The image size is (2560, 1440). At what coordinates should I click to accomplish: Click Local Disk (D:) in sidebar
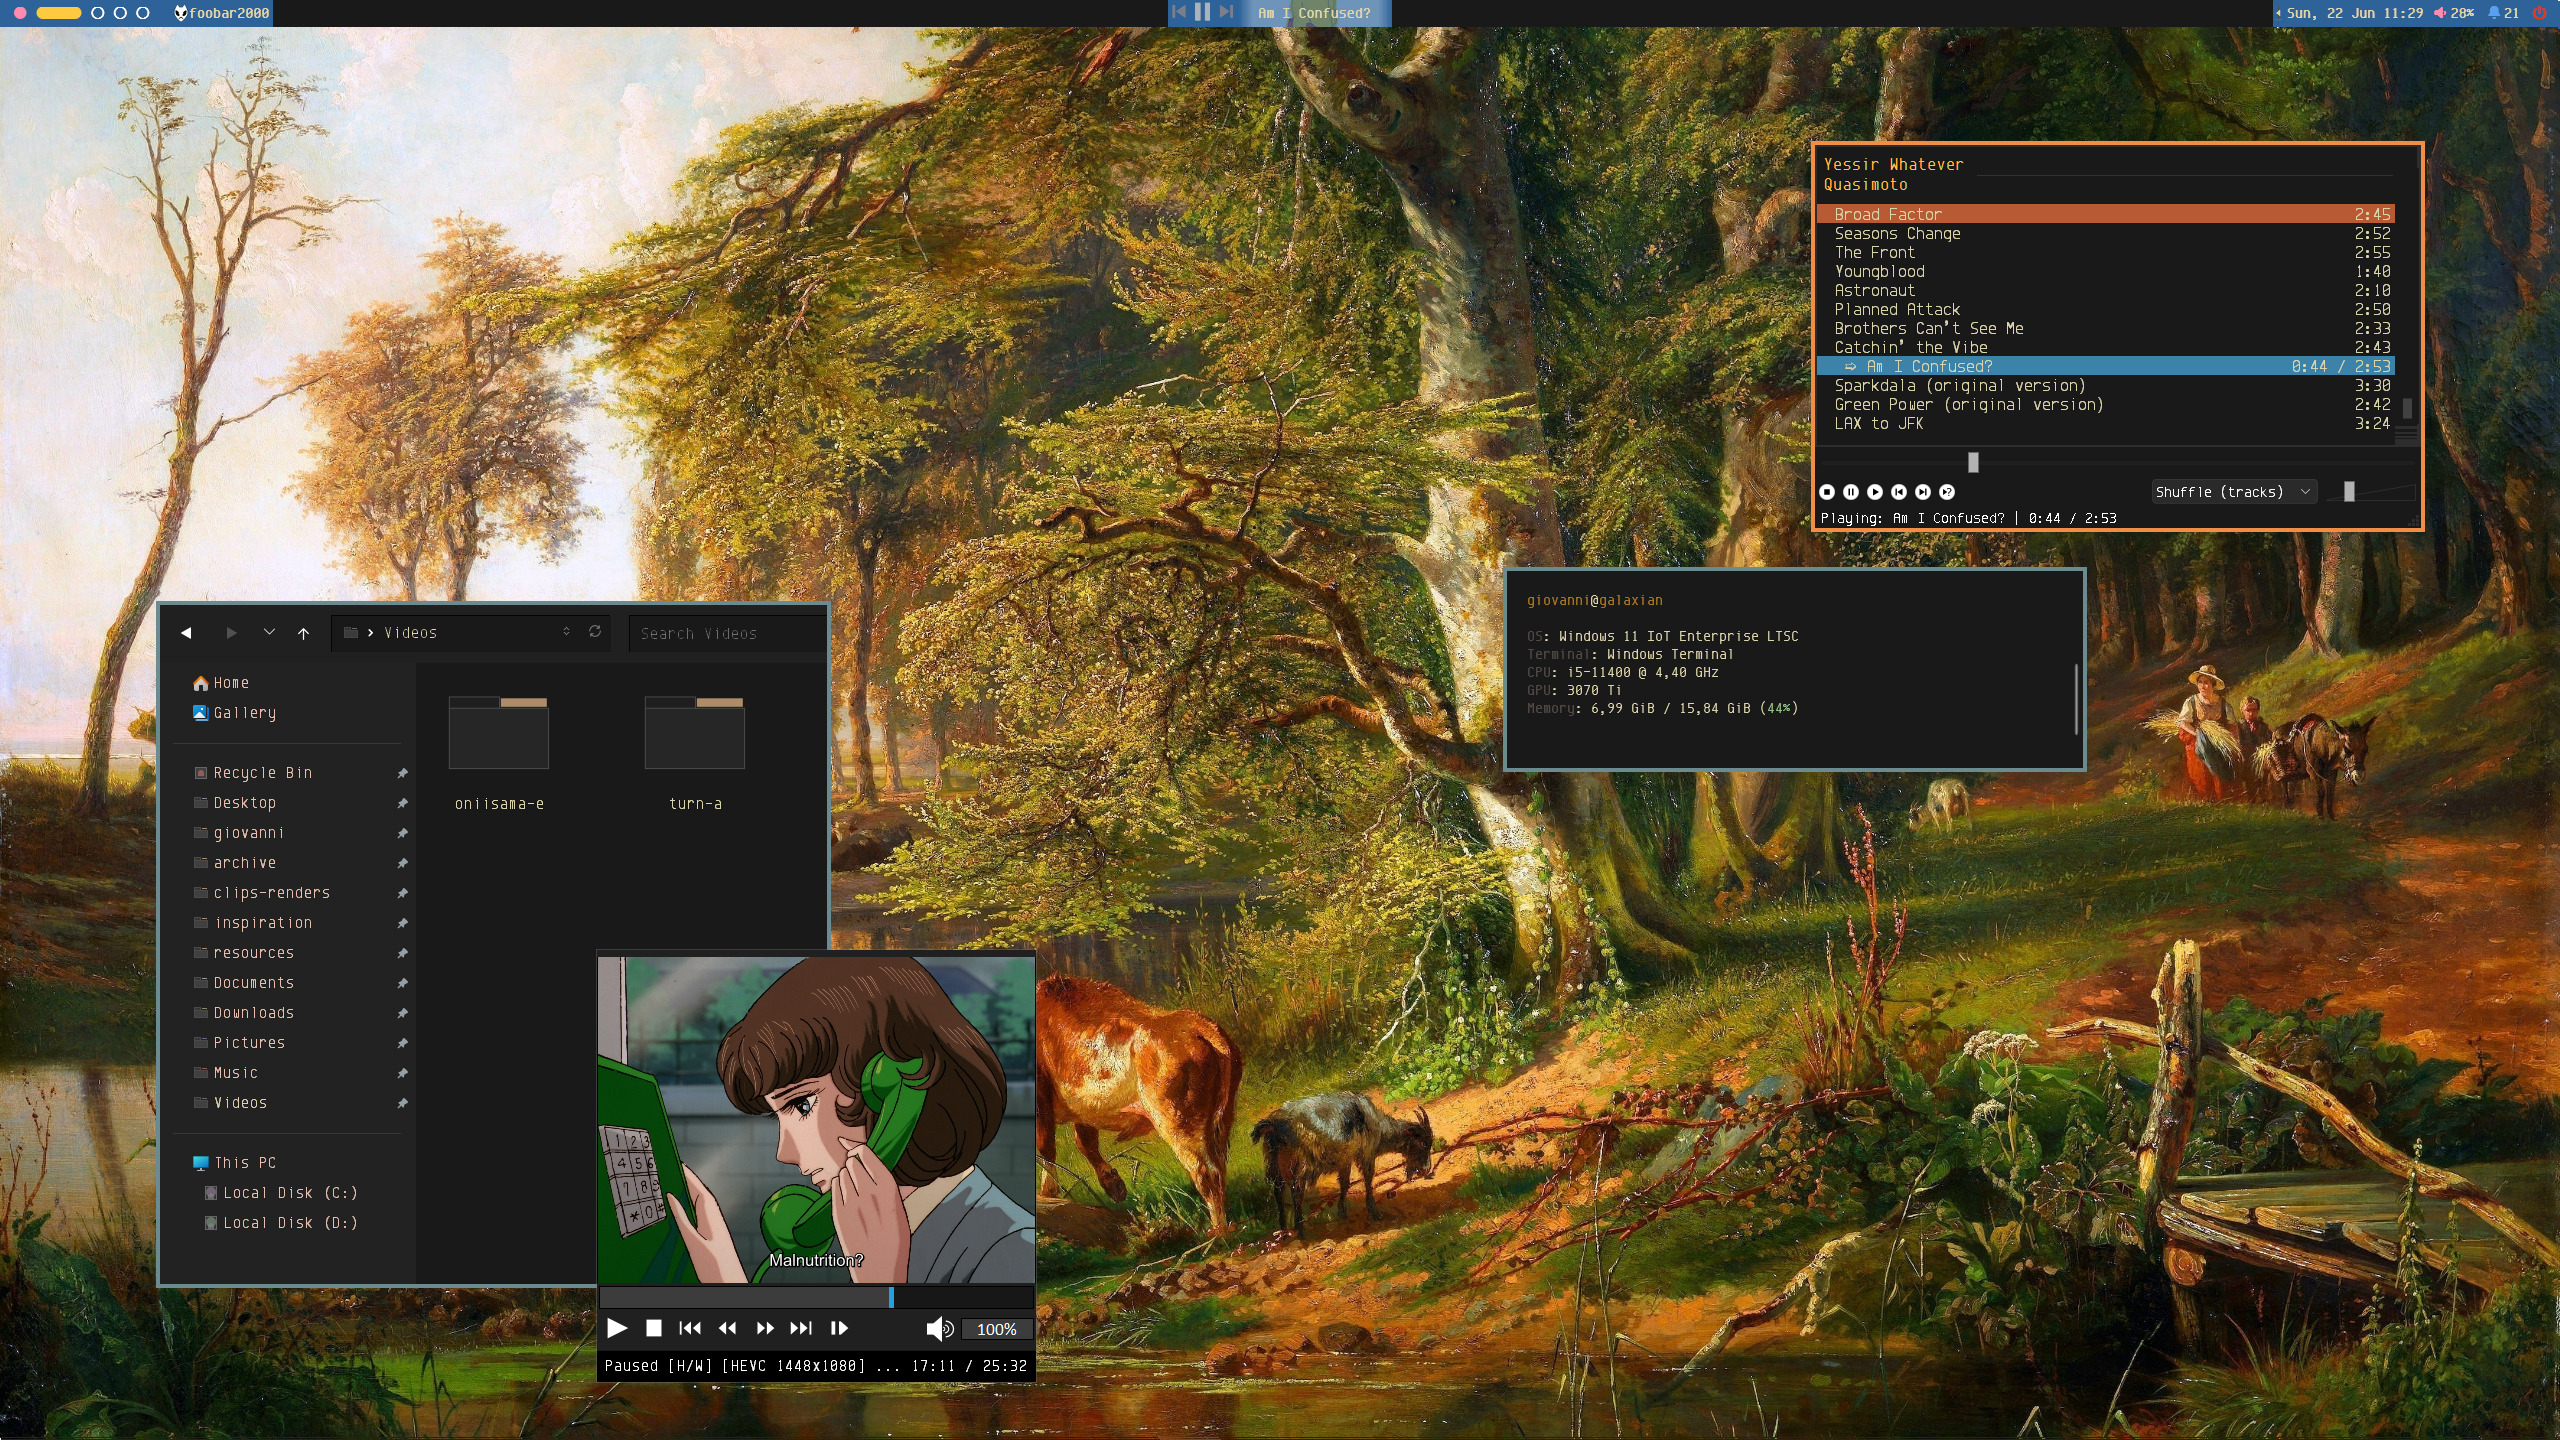(289, 1223)
